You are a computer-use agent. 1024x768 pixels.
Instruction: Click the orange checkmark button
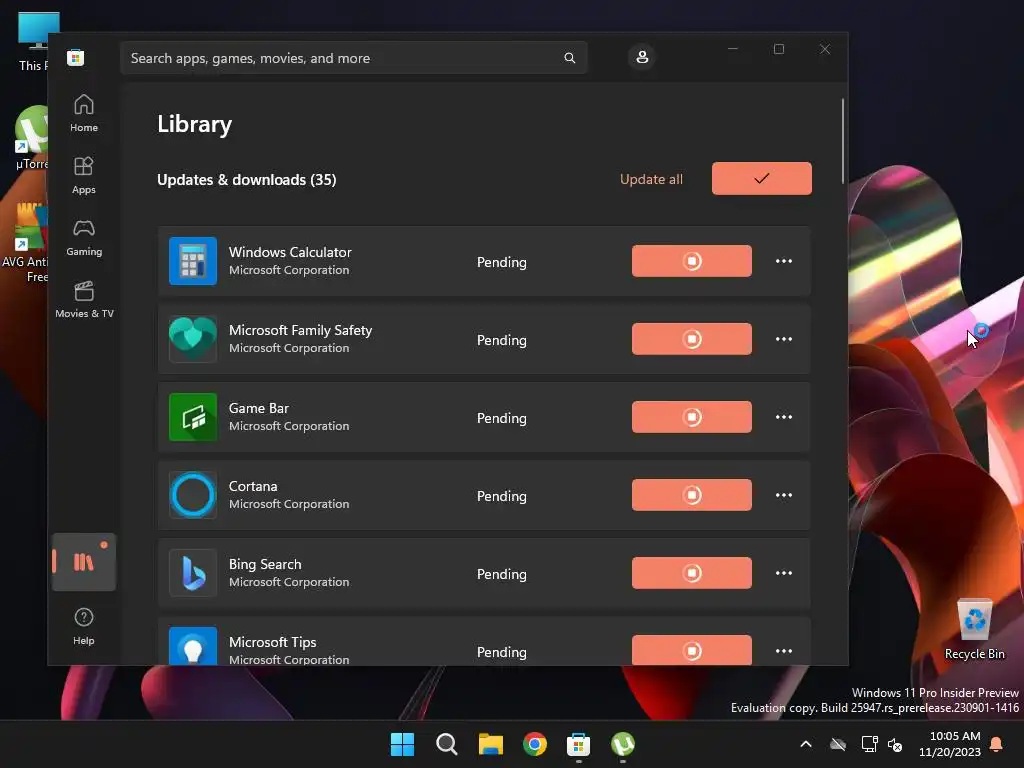[761, 178]
